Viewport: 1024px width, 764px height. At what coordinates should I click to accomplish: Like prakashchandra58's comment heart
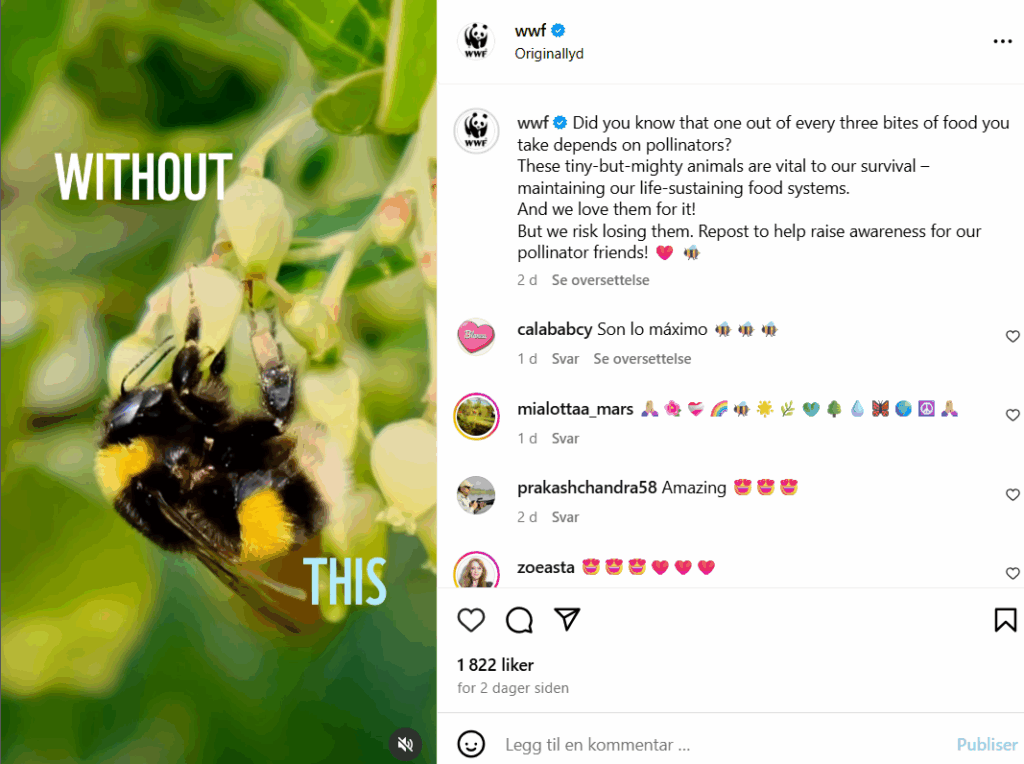1012,495
